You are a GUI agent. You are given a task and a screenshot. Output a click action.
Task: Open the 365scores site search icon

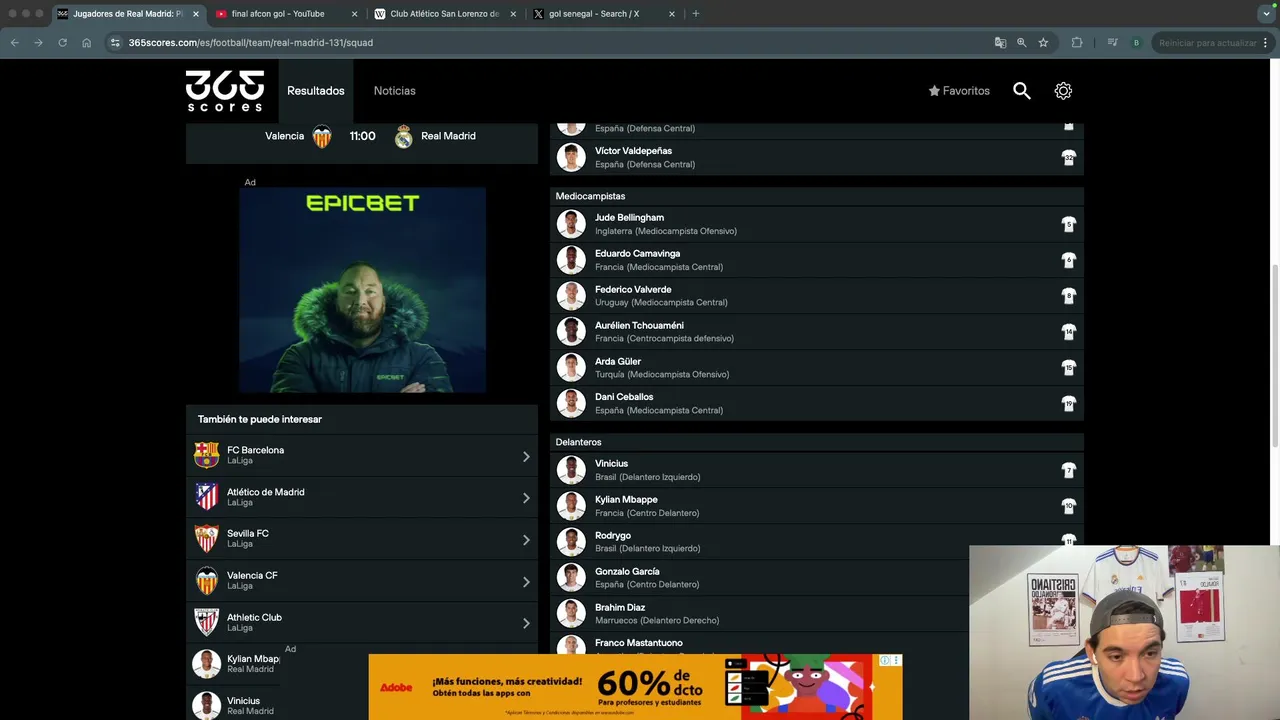[x=1021, y=91]
